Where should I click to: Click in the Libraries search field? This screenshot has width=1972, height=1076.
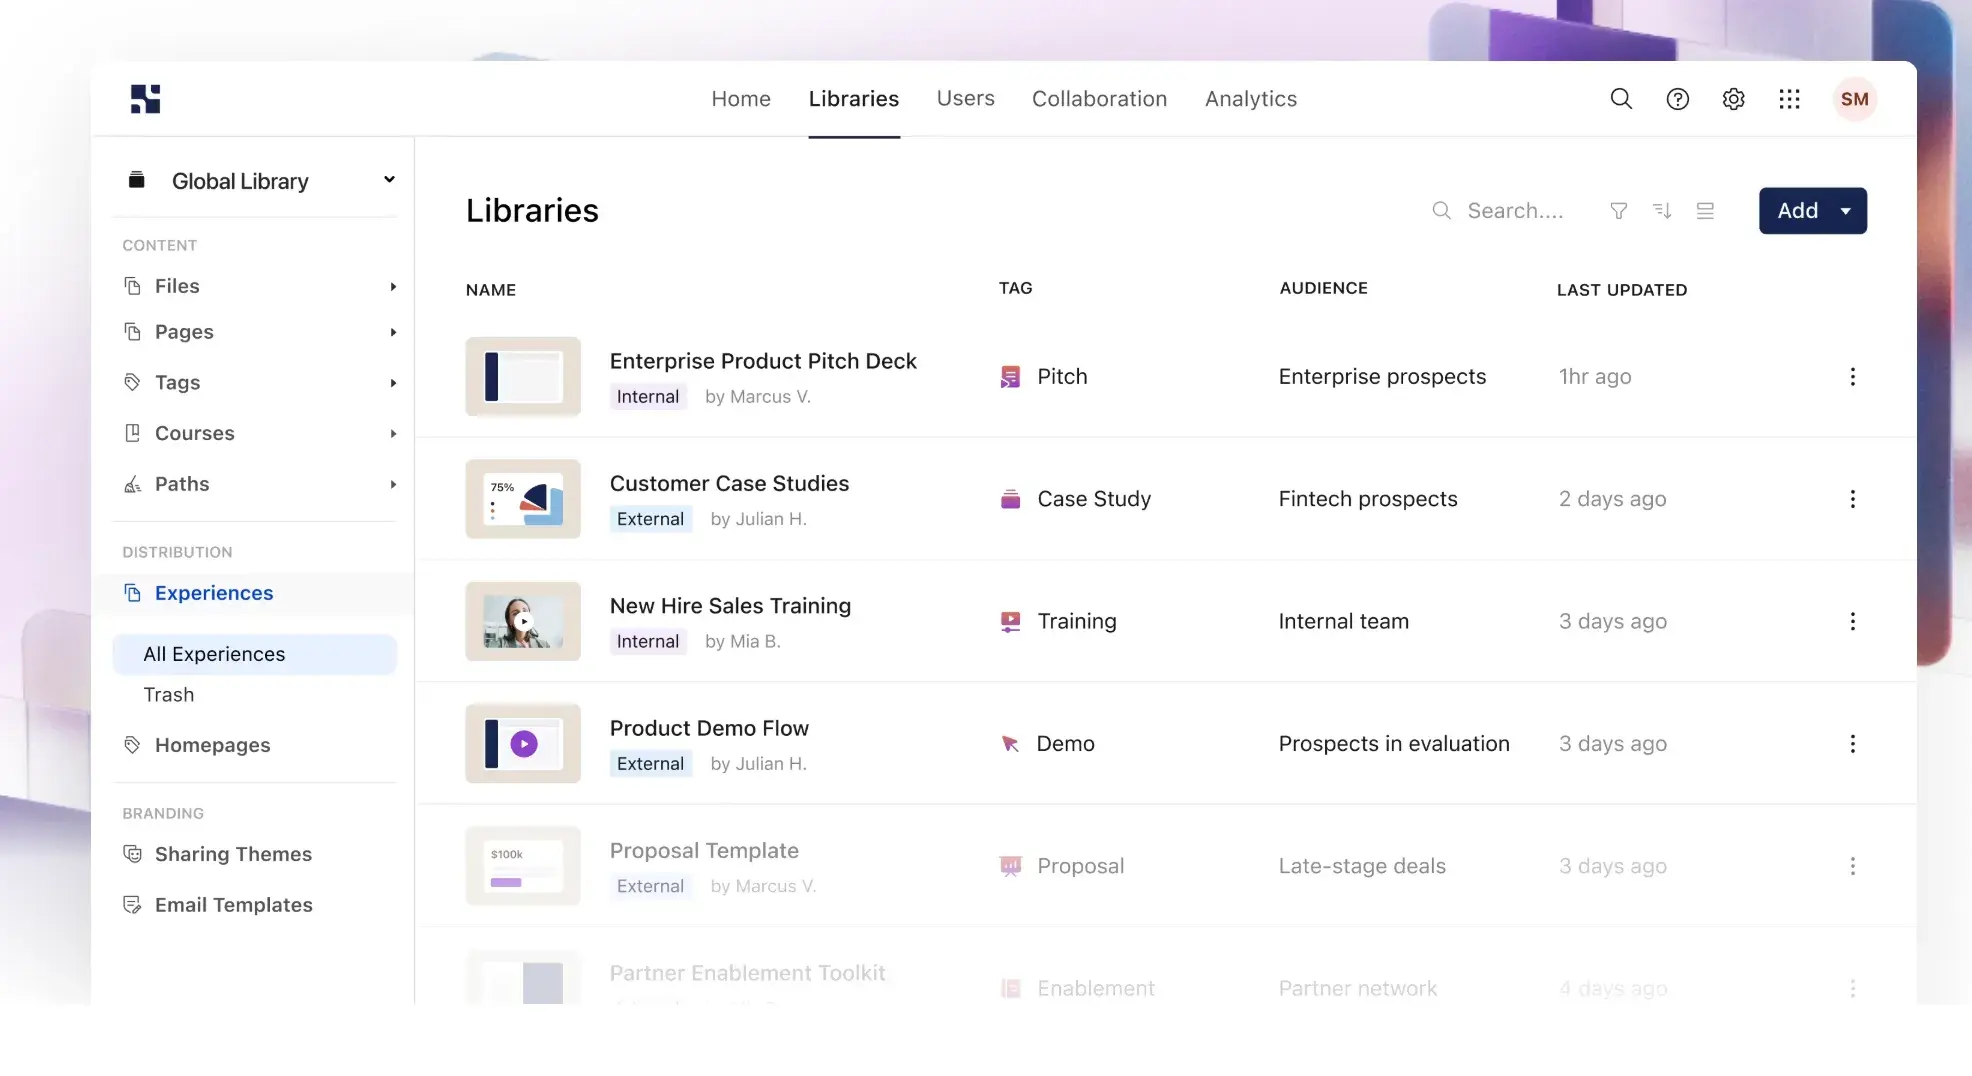[1515, 211]
